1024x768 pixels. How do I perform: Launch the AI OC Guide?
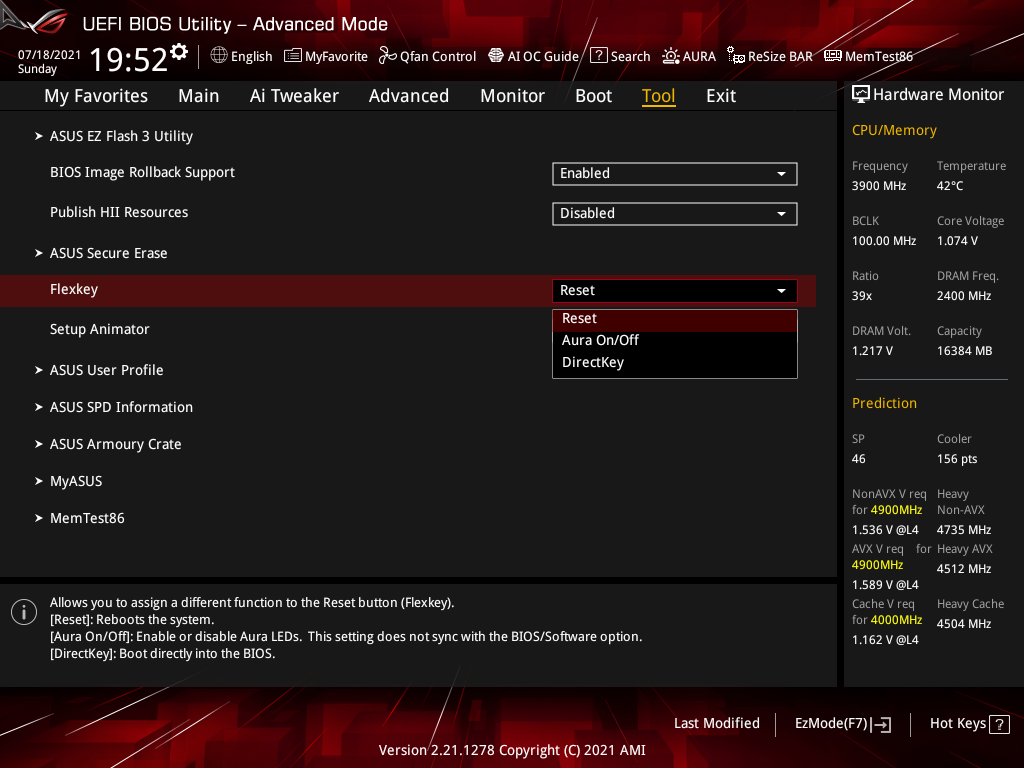tap(533, 56)
